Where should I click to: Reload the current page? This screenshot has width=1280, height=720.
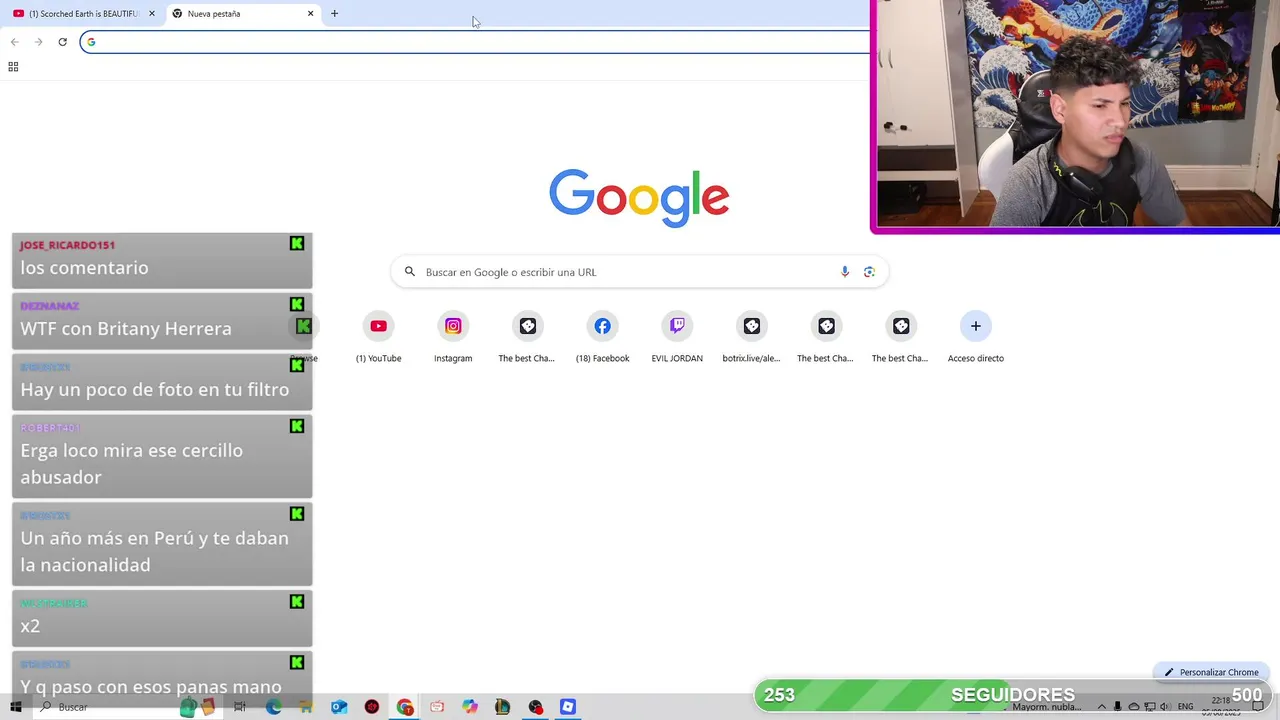pos(62,42)
